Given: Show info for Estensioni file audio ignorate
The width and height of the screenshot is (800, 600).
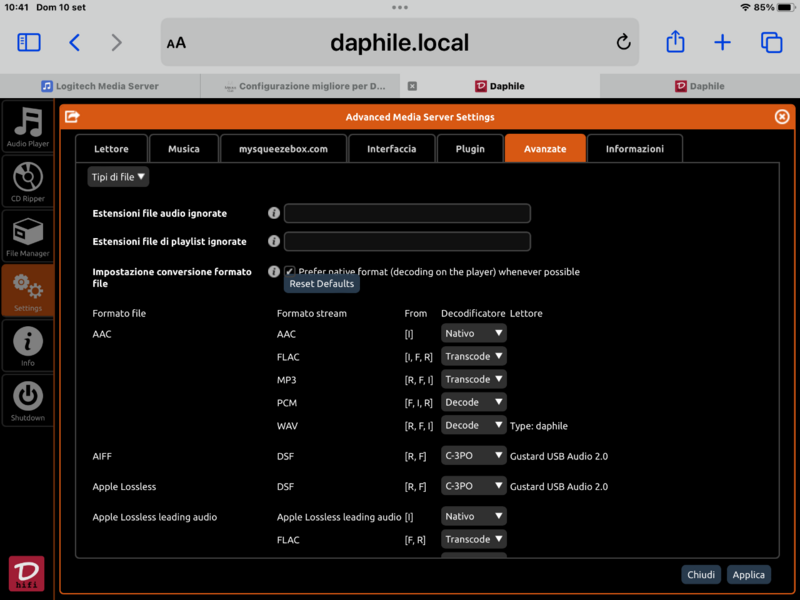Looking at the screenshot, I should tap(273, 213).
